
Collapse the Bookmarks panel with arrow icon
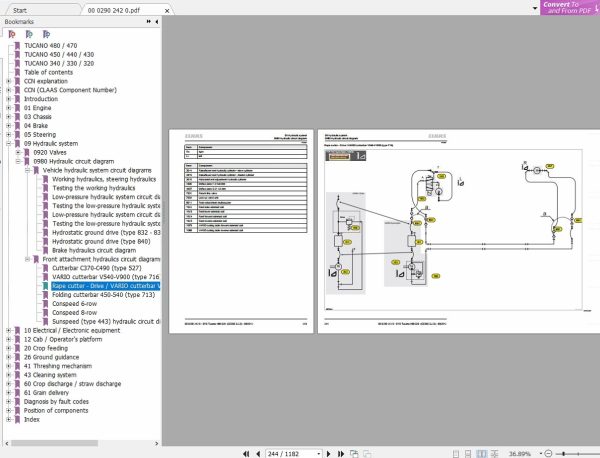[155, 21]
